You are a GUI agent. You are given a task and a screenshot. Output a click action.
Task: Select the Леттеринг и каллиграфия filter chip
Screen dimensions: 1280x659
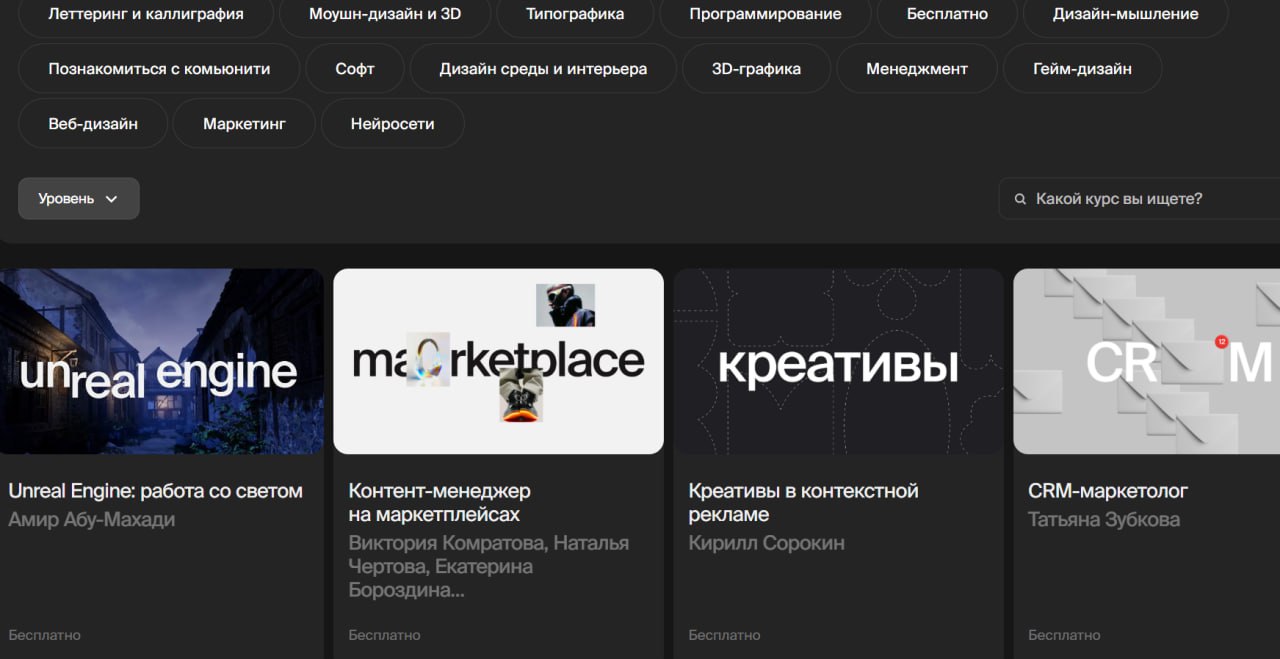[146, 15]
